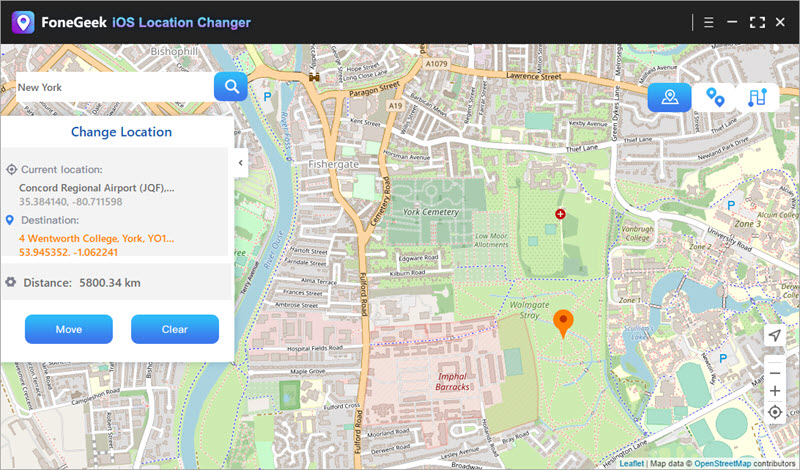Click the navigation arrow map control
This screenshot has width=800, height=470.
(x=775, y=336)
